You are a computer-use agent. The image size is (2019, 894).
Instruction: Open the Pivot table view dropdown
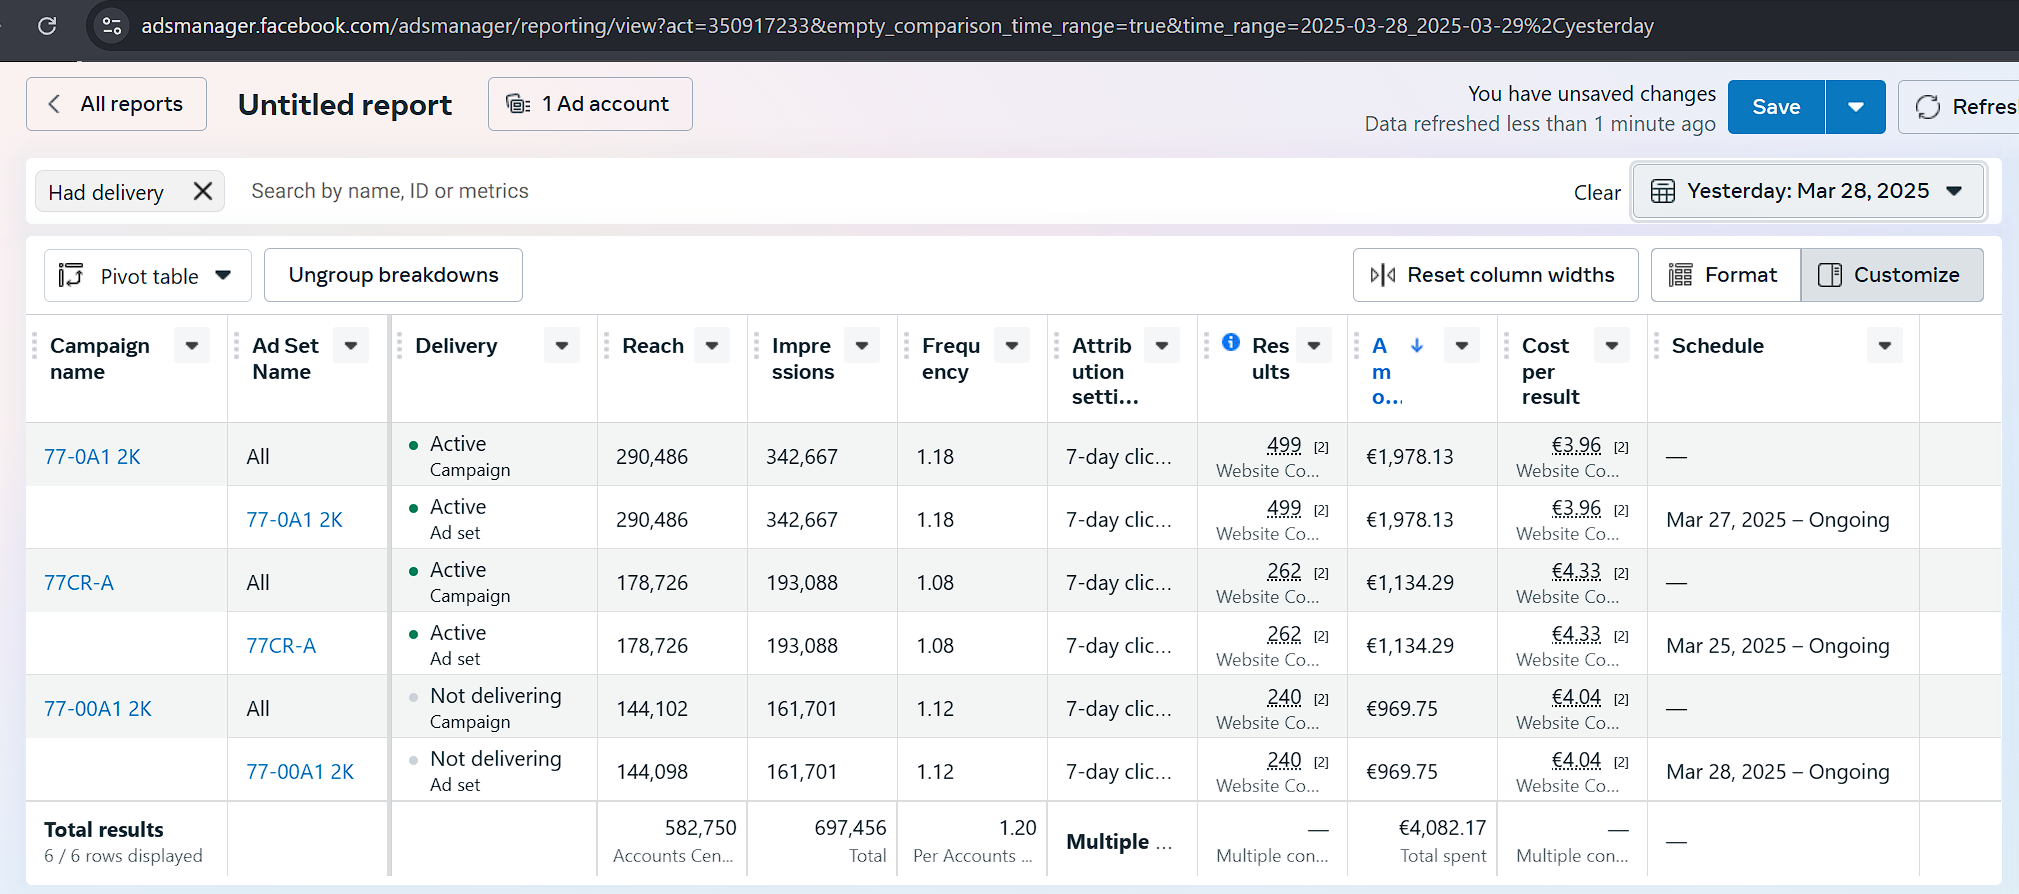coord(147,276)
